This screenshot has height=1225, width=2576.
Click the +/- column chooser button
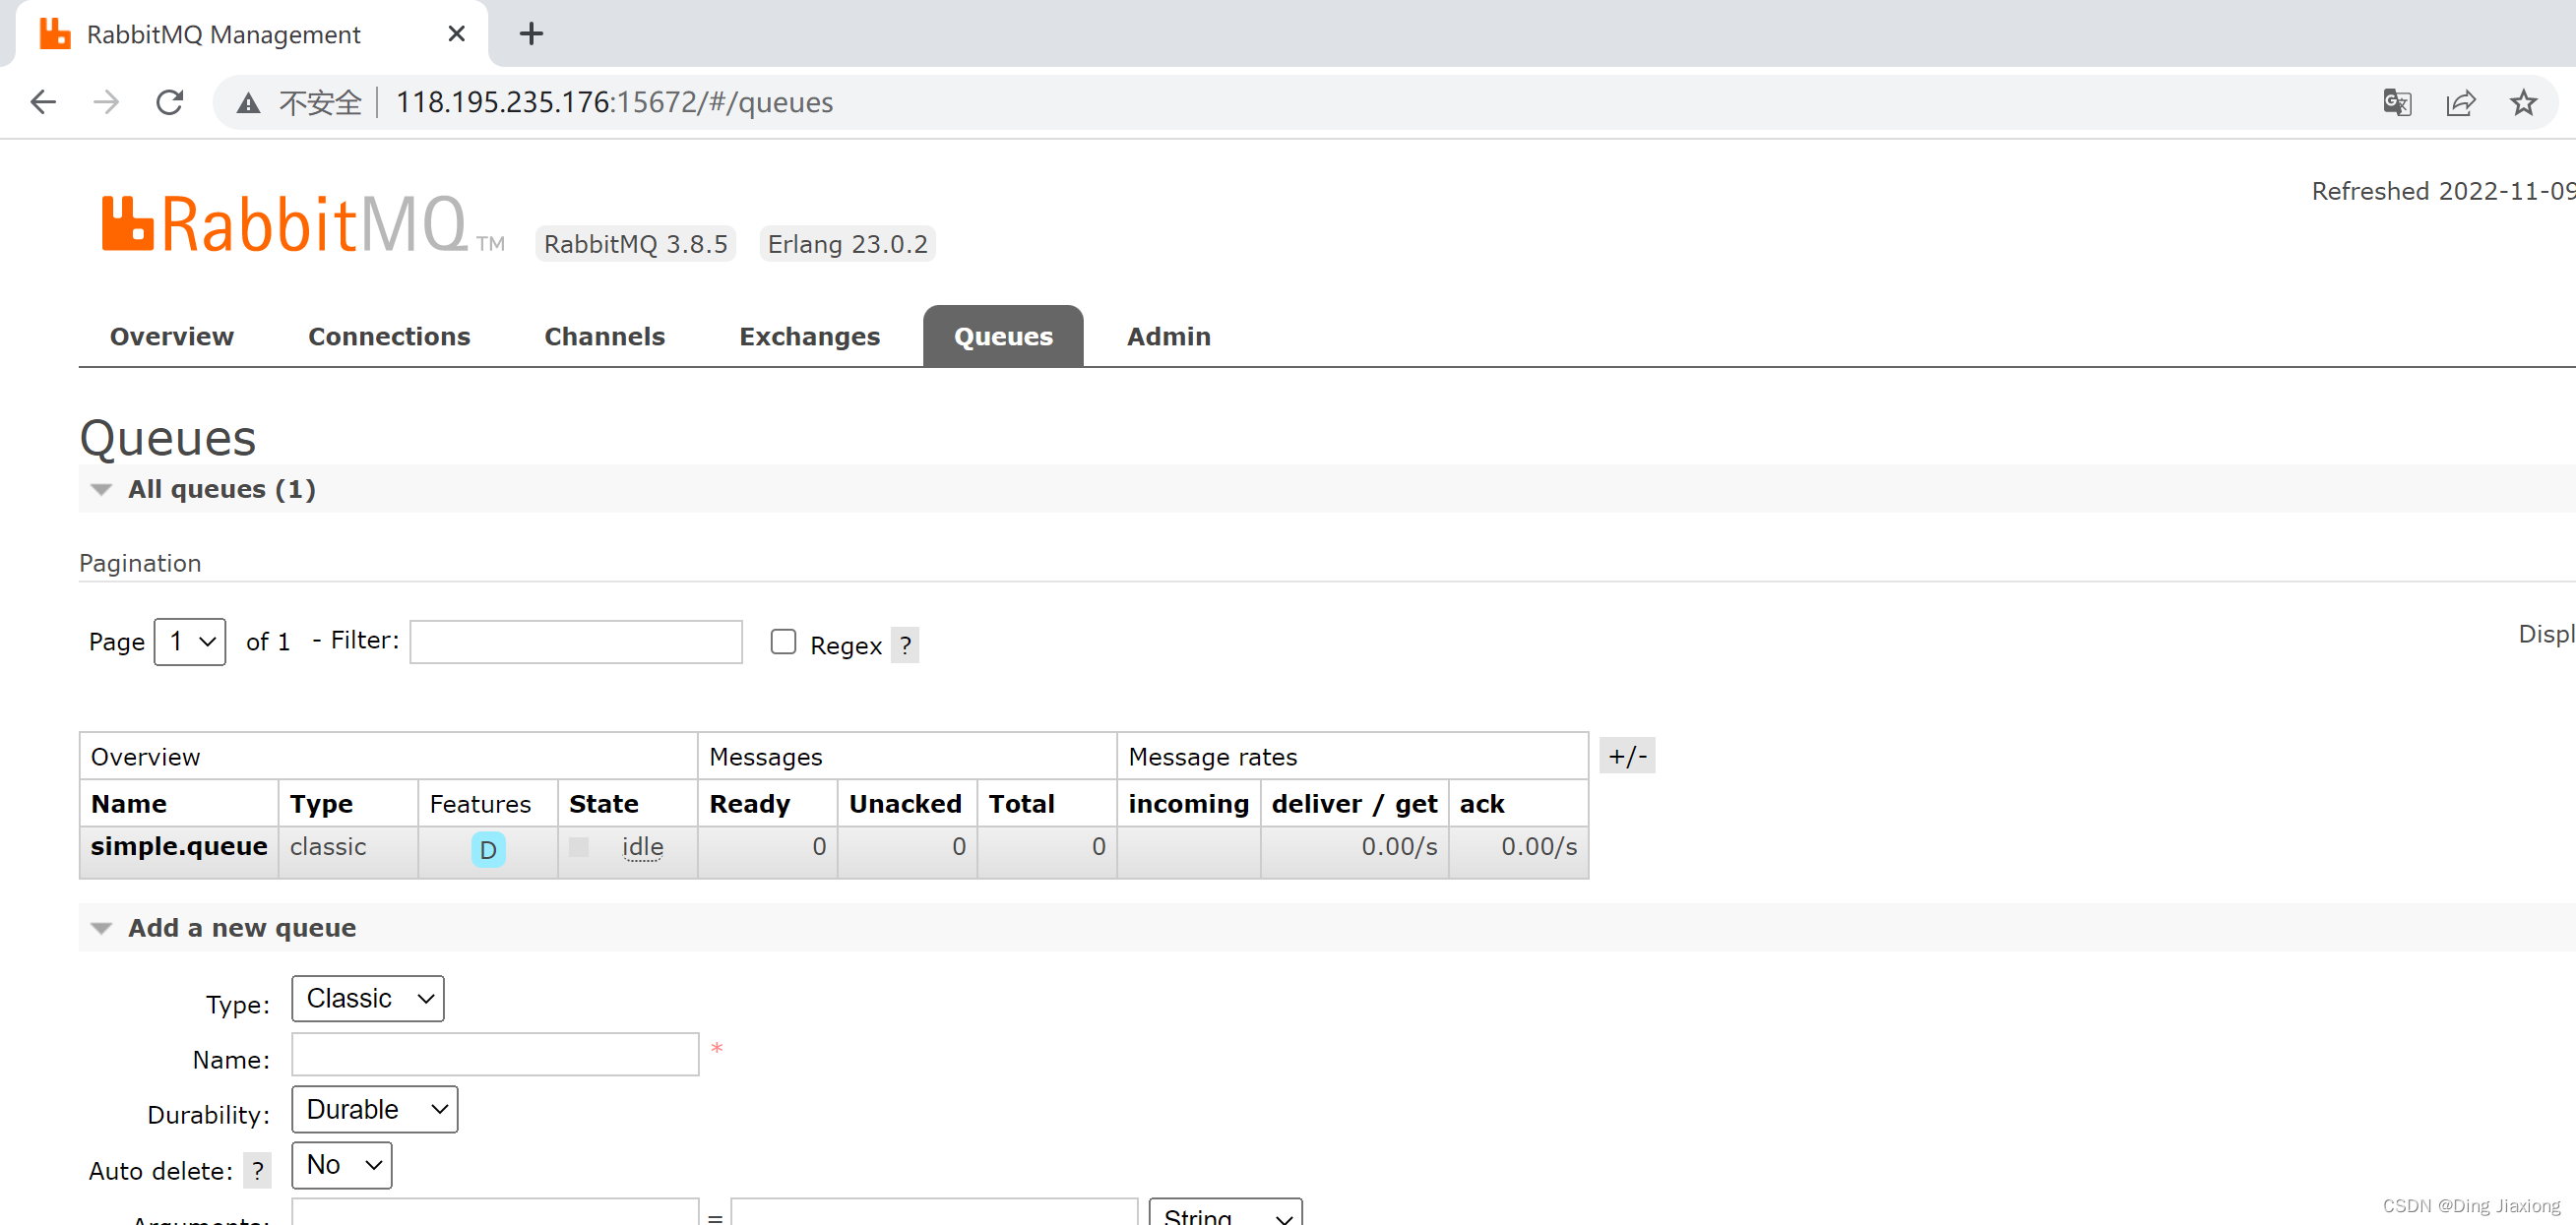coord(1627,756)
